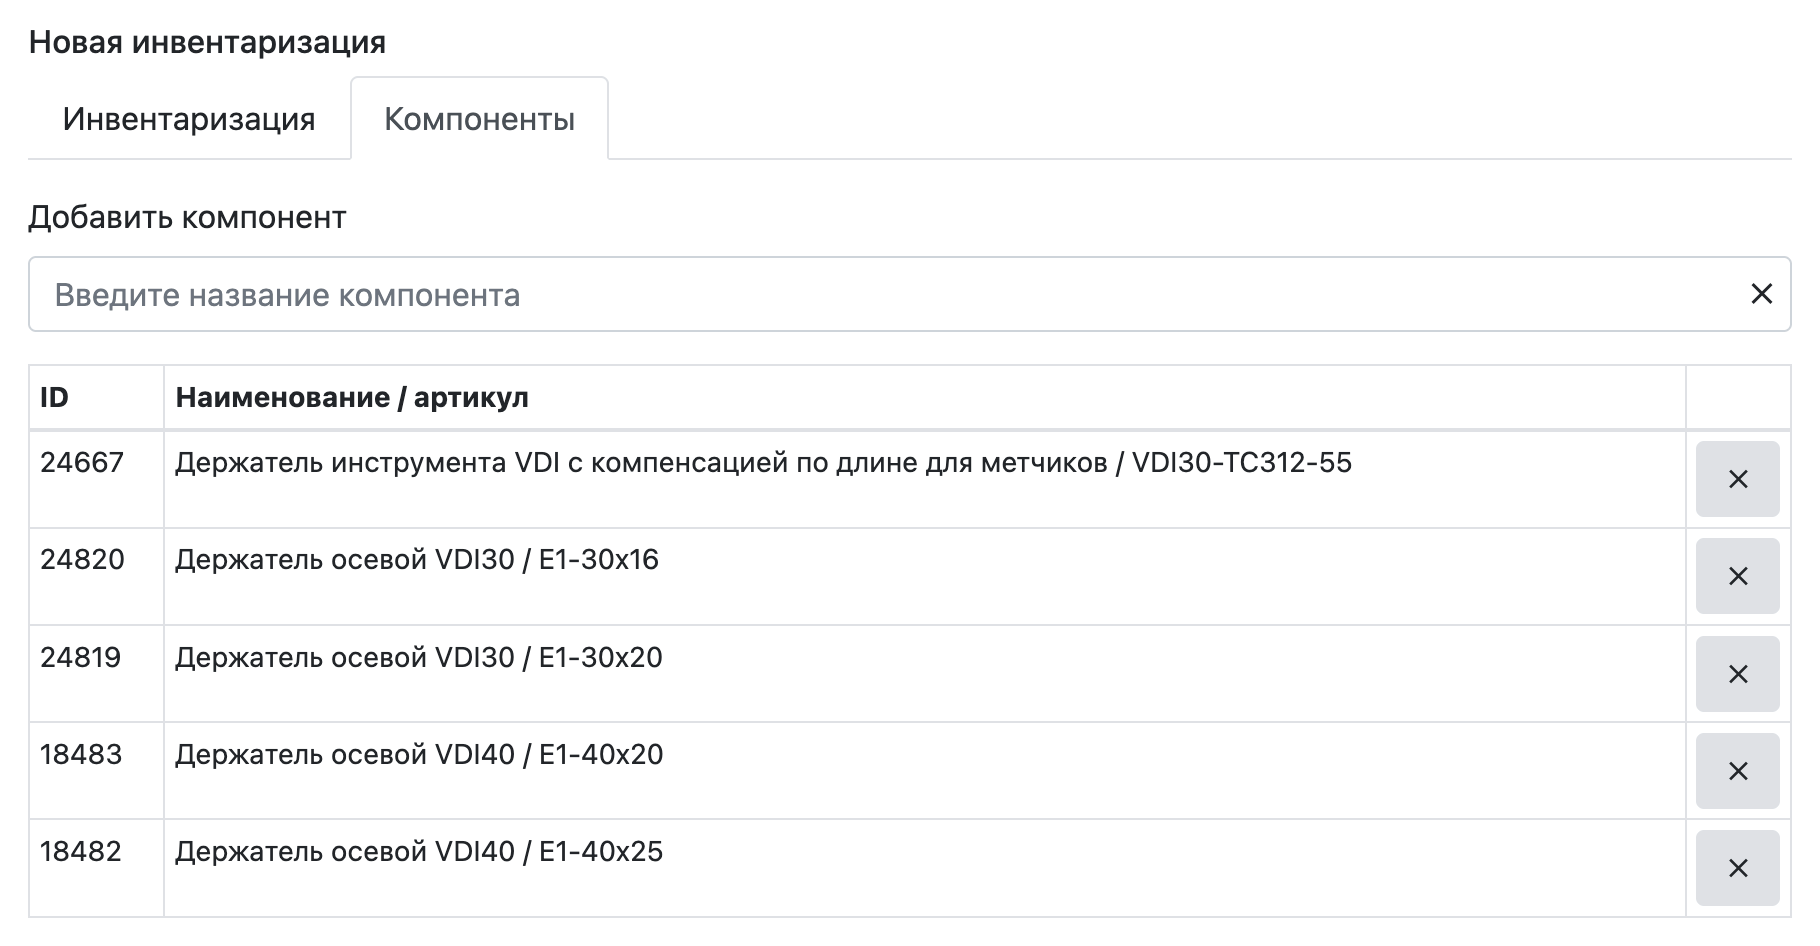Focus the component name input field
This screenshot has width=1820, height=946.
tap(880, 295)
